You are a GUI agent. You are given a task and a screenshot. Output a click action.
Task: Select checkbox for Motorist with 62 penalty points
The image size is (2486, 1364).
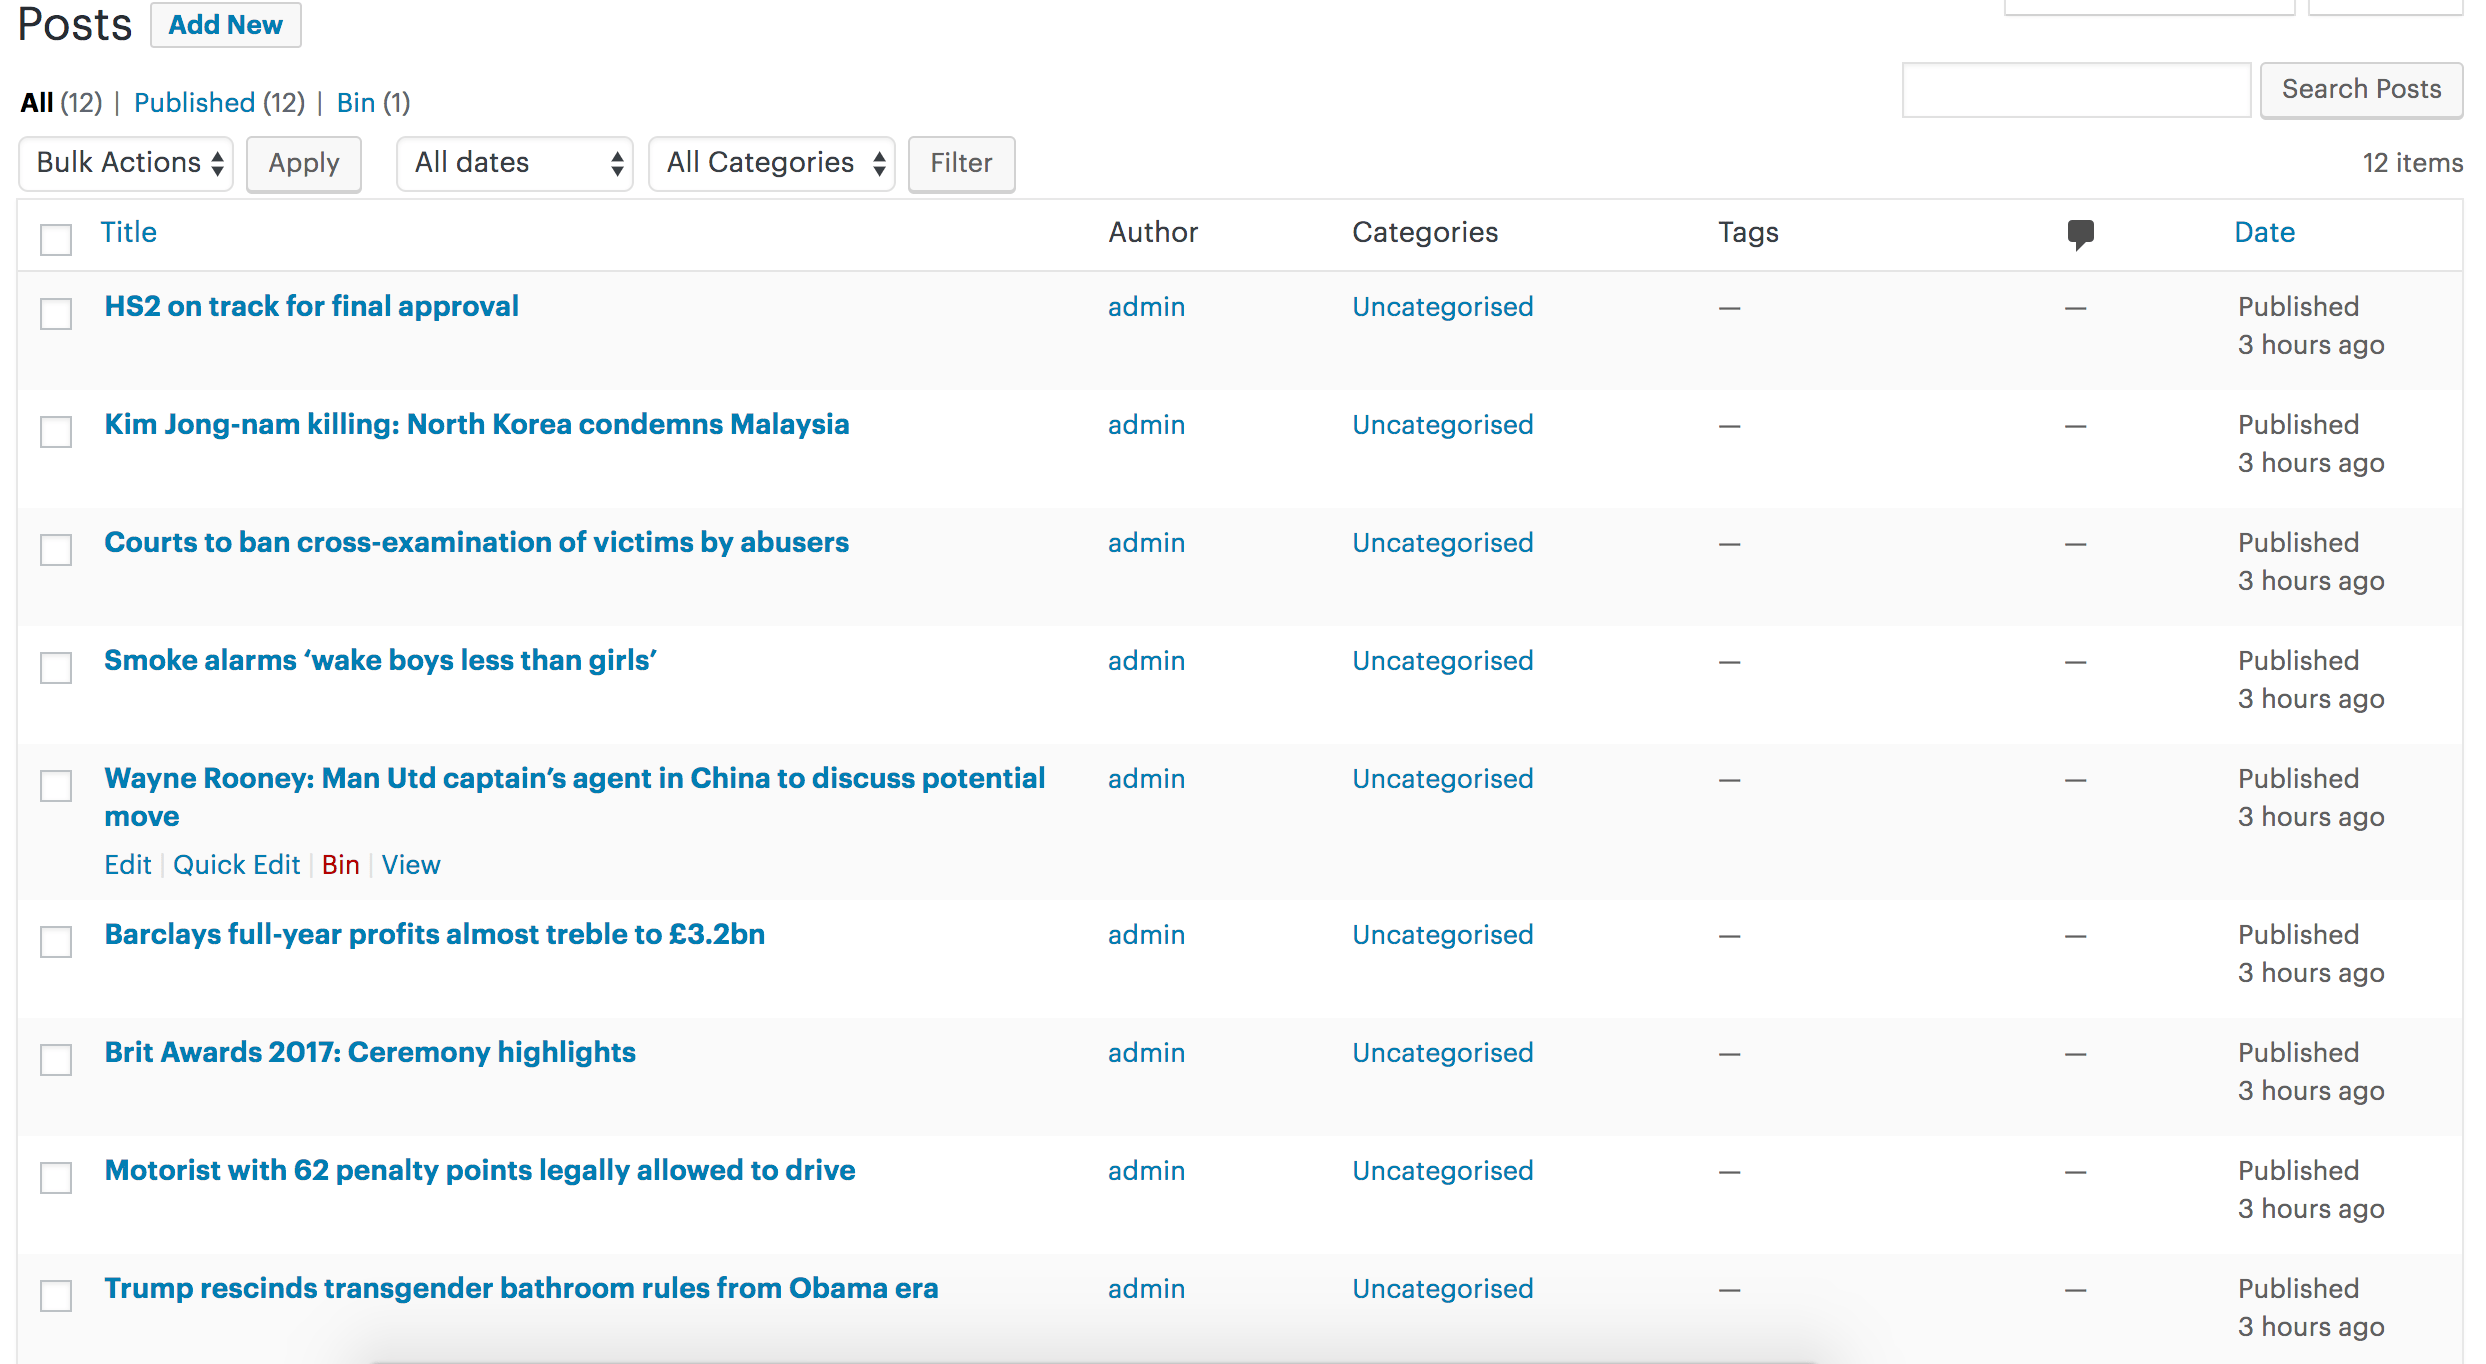[x=56, y=1178]
